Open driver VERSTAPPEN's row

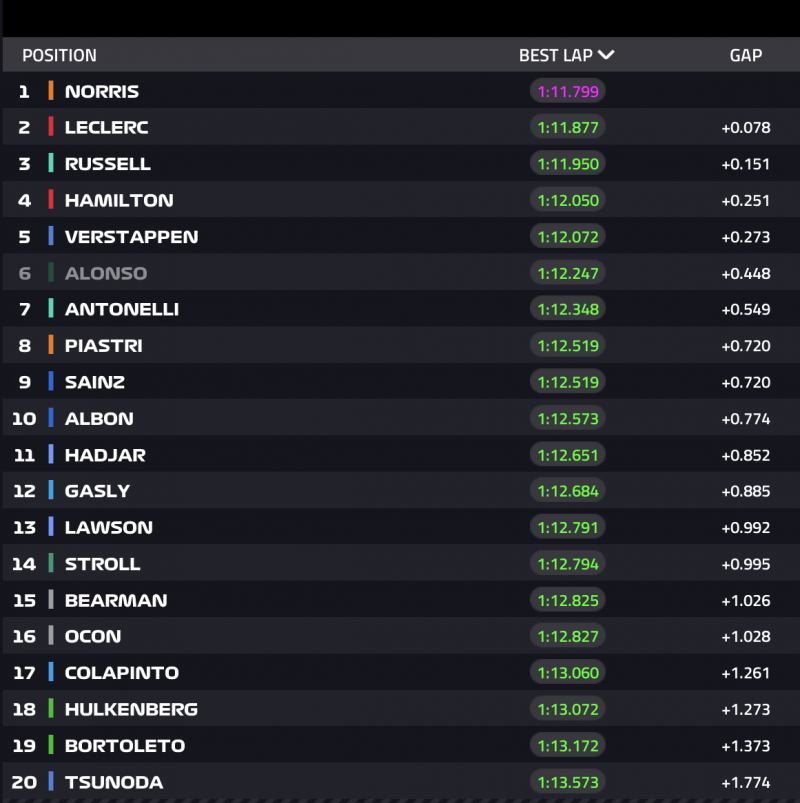click(x=131, y=237)
